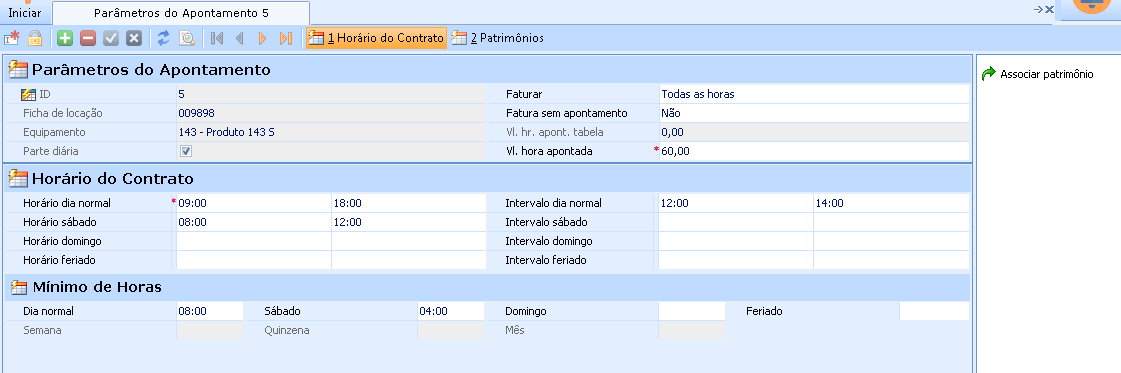Image resolution: width=1121 pixels, height=373 pixels.
Task: Cancel editing with the X toolbar icon
Action: 134,39
